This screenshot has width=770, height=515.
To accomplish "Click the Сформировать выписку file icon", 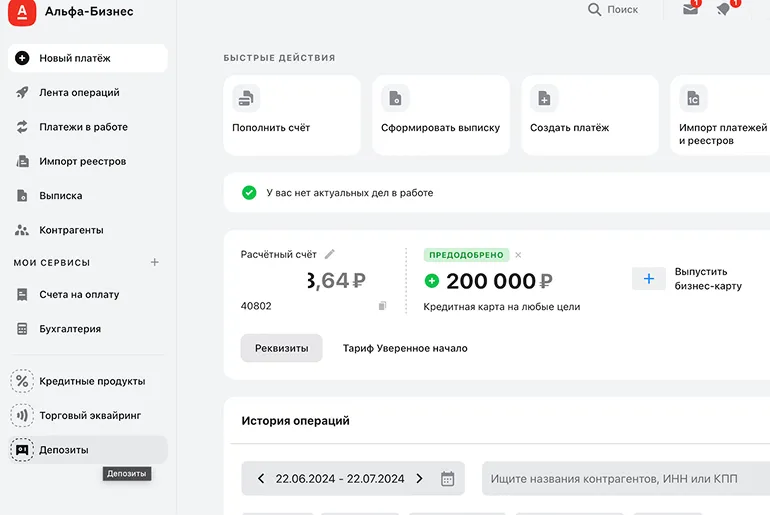I will pos(395,98).
